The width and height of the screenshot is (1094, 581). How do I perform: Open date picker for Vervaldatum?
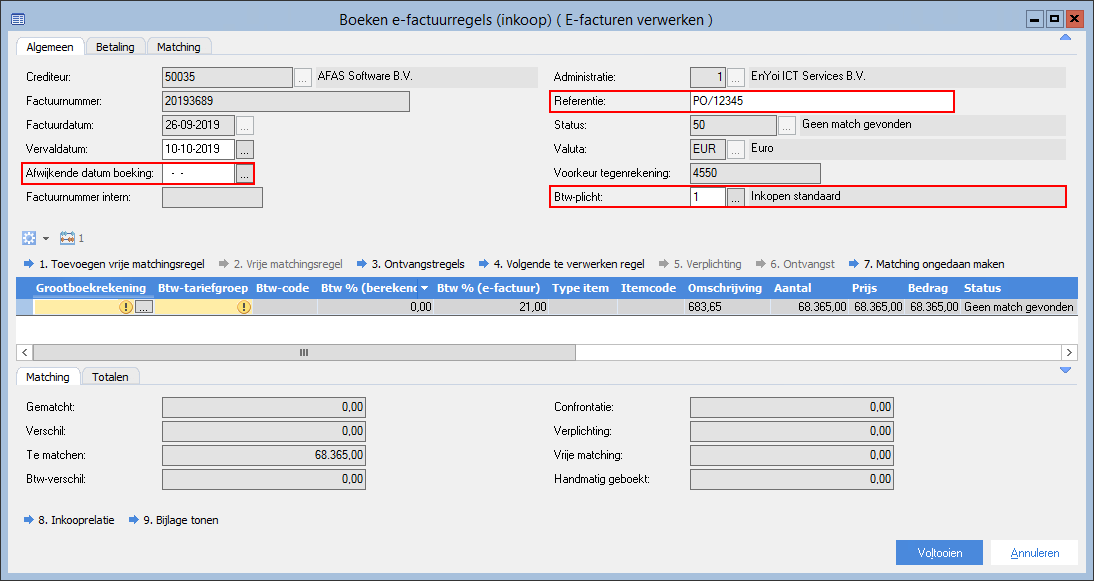coord(245,149)
